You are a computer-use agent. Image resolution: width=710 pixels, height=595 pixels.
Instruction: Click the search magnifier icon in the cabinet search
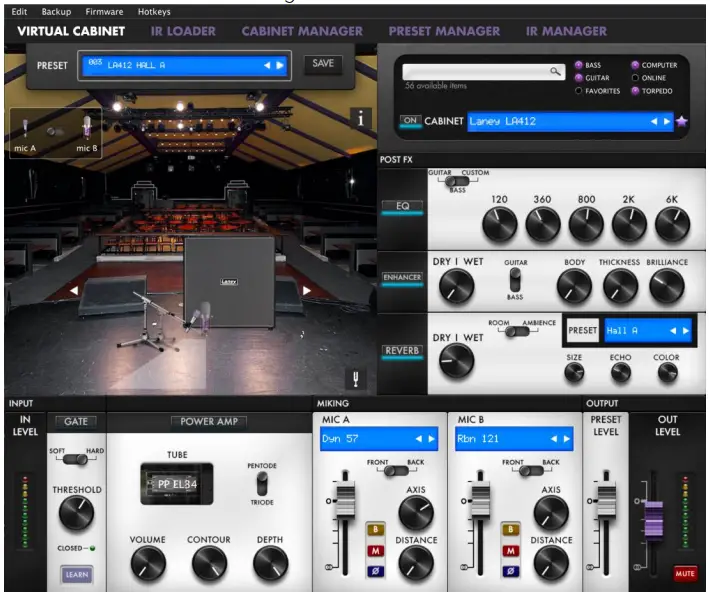(x=555, y=71)
